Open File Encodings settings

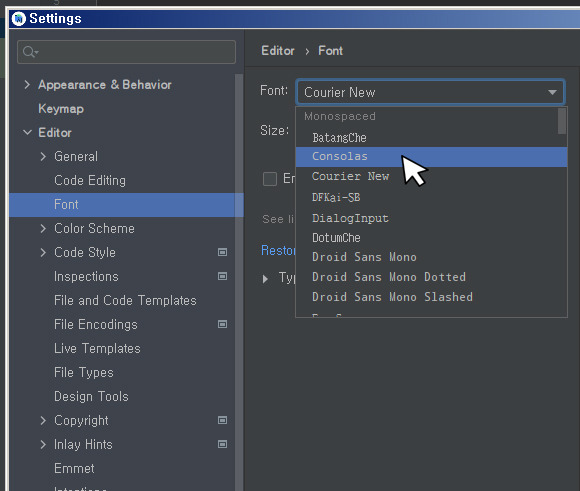[96, 324]
